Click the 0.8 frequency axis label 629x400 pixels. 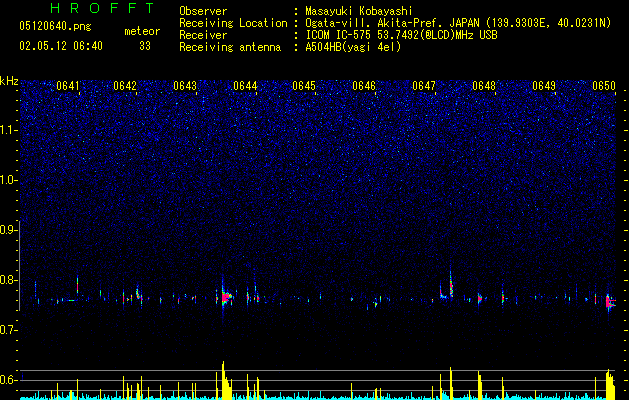coord(9,280)
